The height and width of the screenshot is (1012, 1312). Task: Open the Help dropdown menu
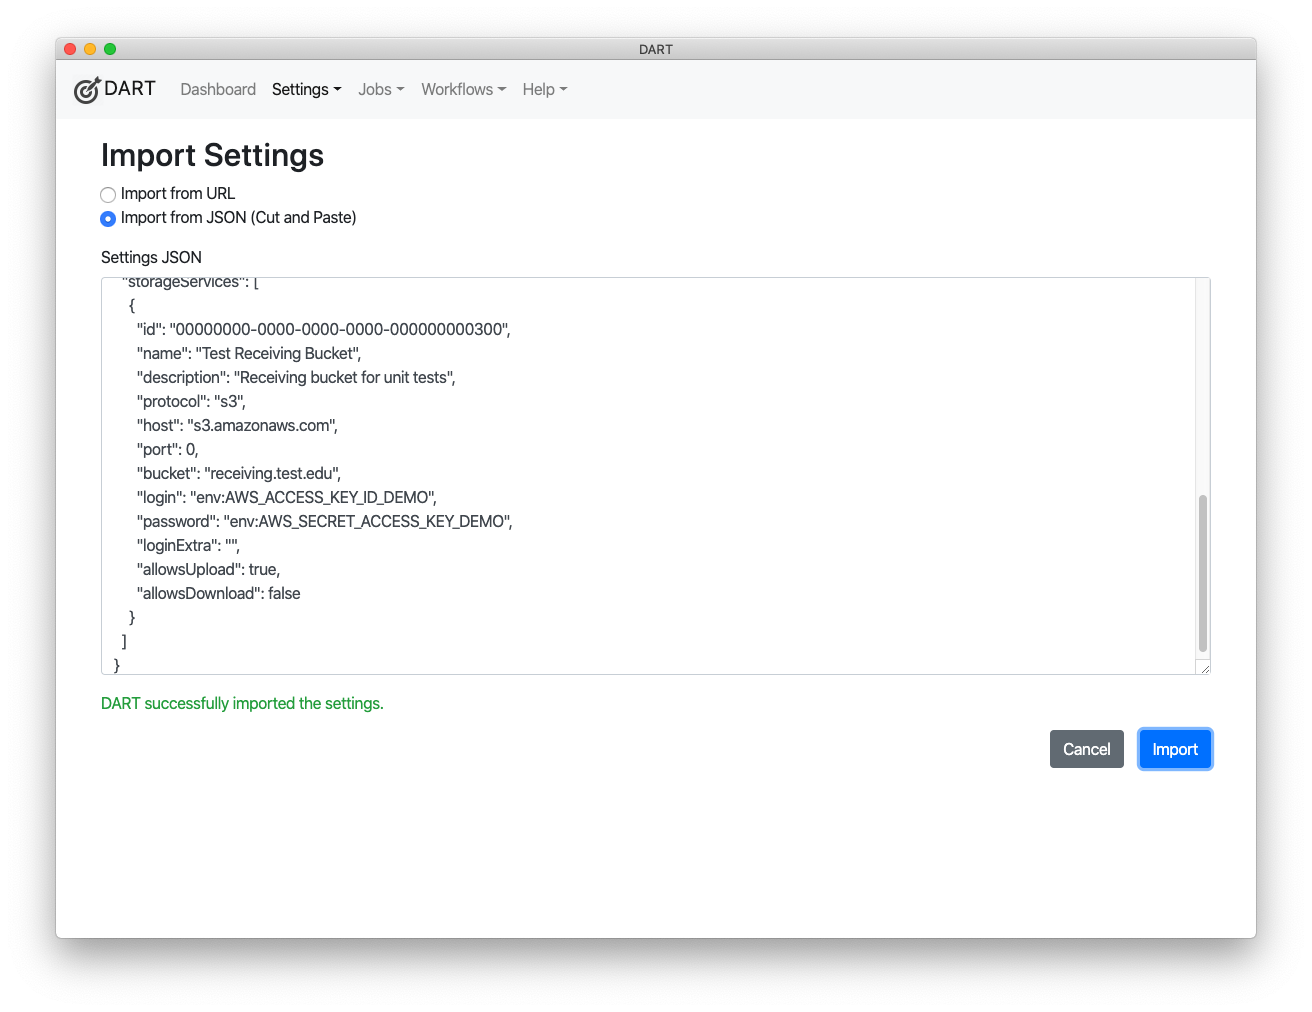(x=539, y=89)
